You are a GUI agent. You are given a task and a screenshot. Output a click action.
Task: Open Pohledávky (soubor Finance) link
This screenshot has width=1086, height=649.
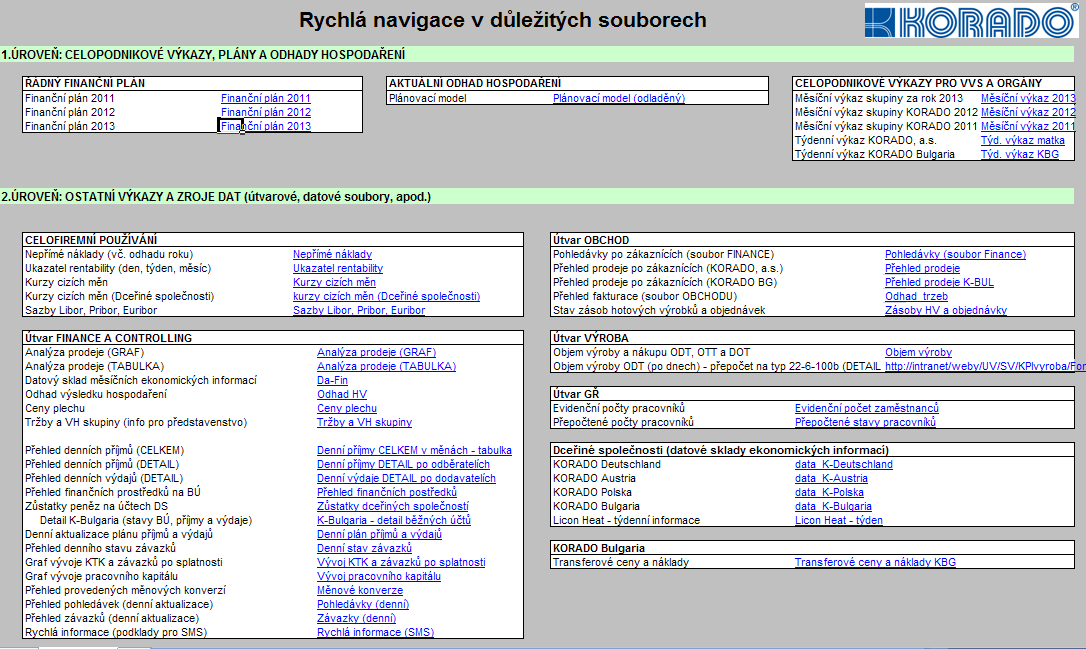point(955,254)
